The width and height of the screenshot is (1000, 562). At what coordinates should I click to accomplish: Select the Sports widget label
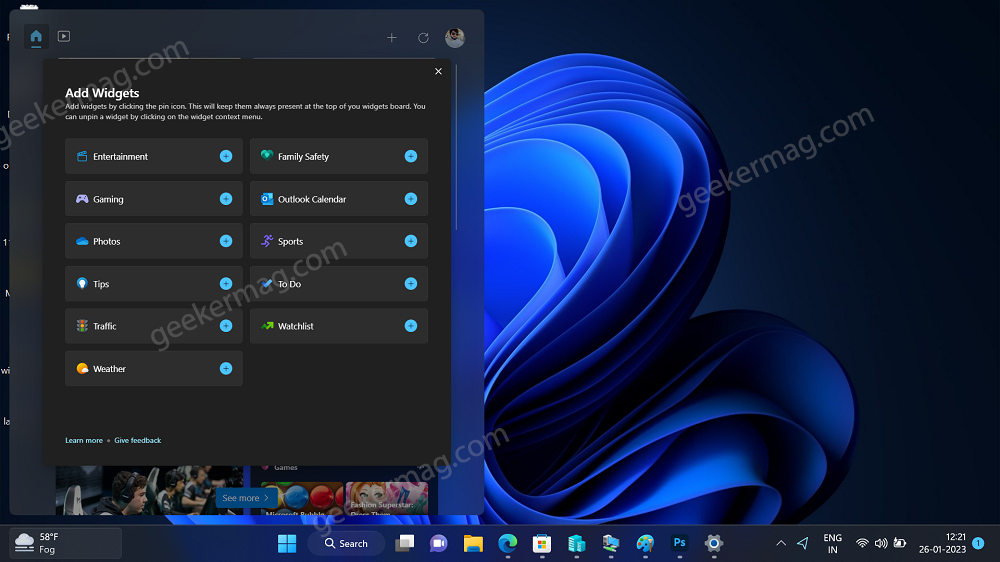pyautogui.click(x=290, y=241)
